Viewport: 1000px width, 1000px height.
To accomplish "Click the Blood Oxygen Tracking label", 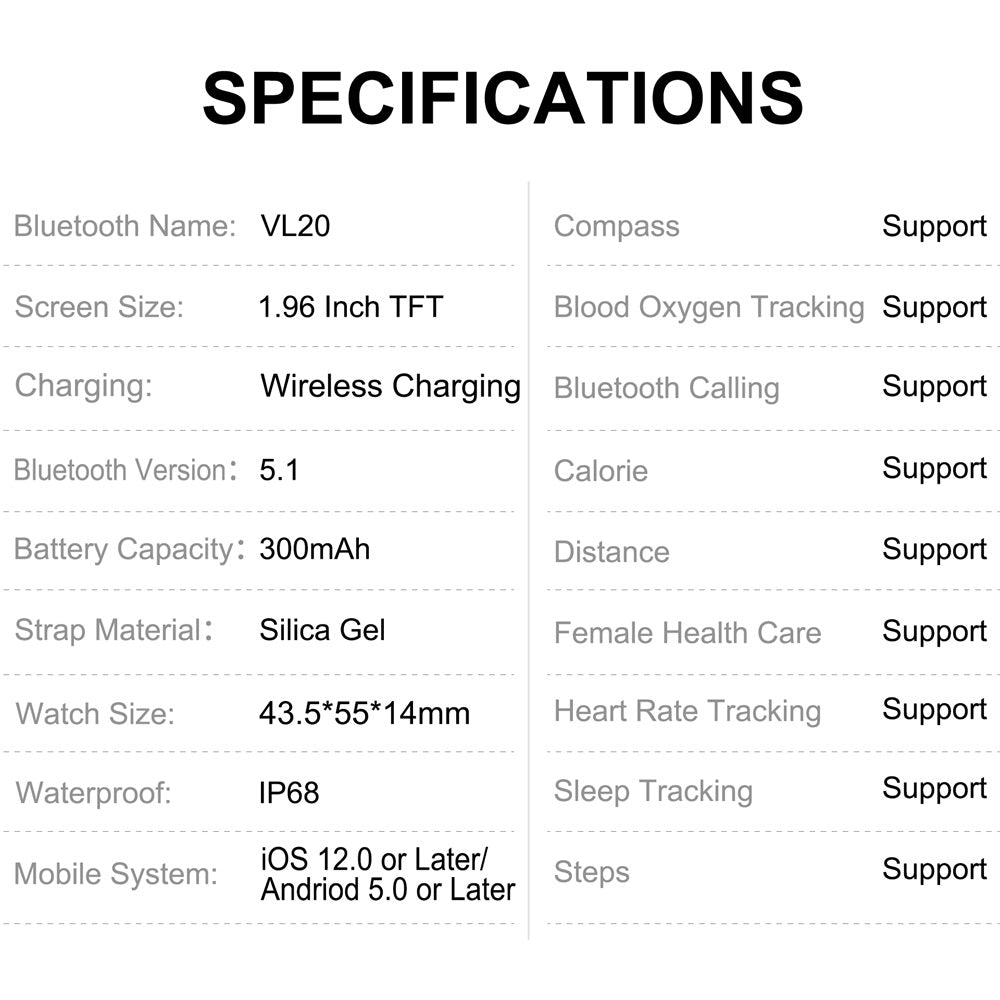I will click(x=708, y=307).
